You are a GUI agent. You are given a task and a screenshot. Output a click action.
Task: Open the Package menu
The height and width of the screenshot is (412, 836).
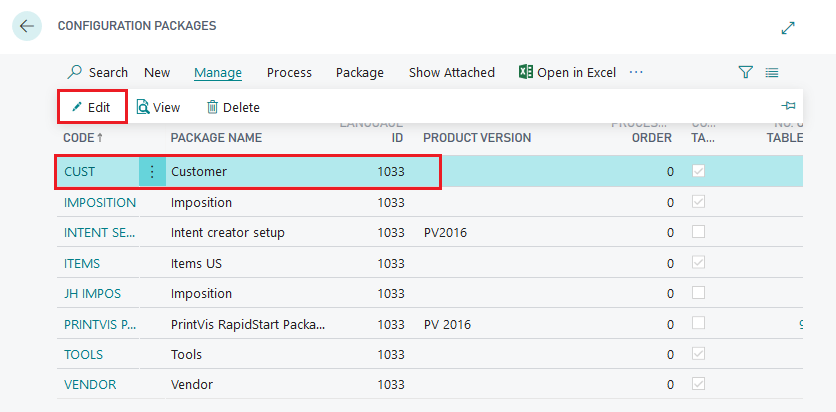(360, 72)
